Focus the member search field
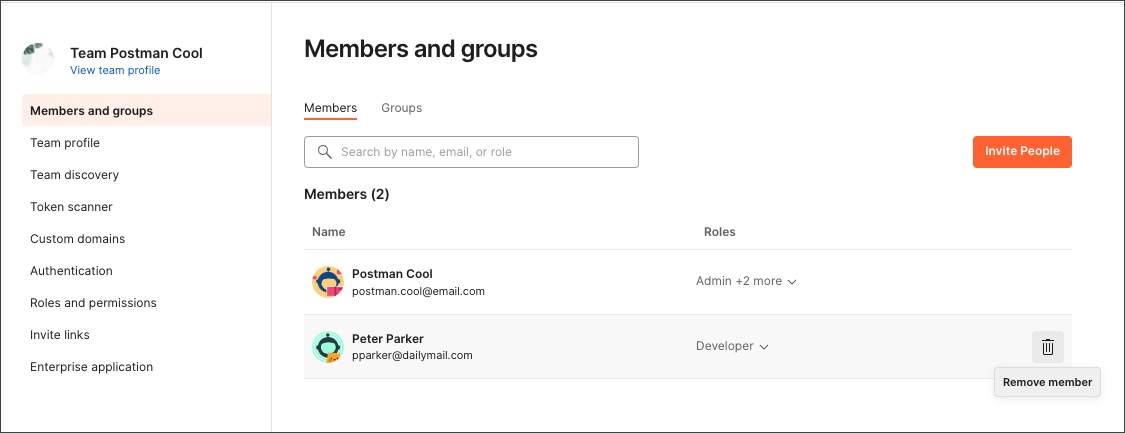Viewport: 1125px width, 433px height. 471,152
